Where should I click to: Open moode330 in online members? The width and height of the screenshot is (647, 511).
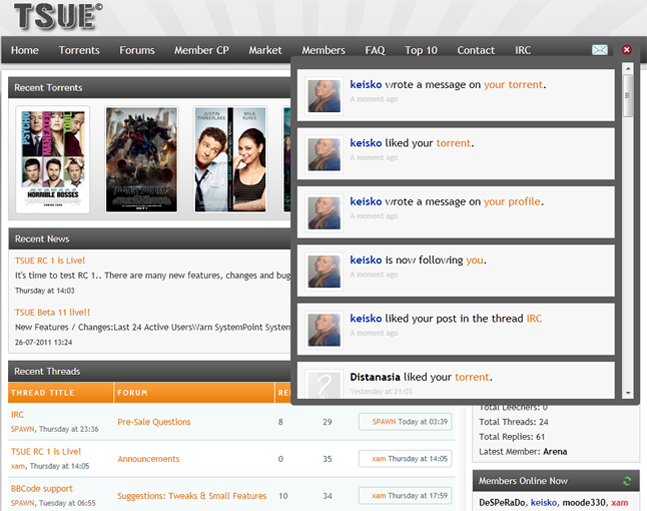(584, 503)
